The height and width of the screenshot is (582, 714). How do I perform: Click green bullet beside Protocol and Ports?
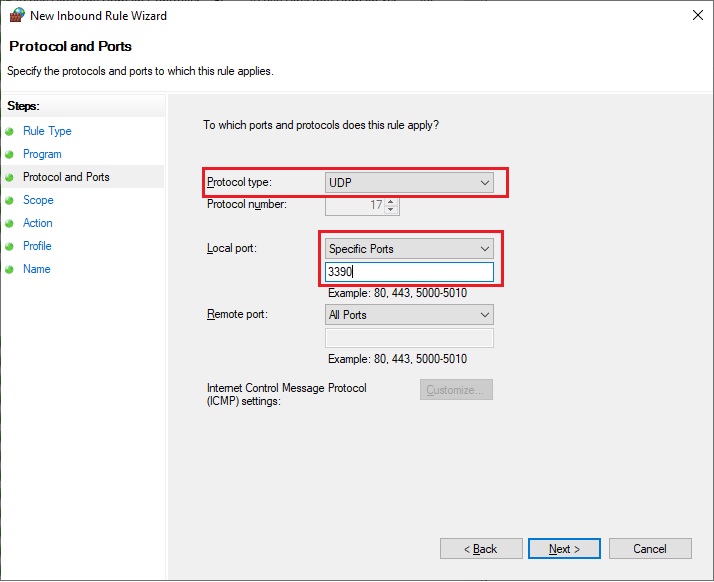(x=10, y=178)
